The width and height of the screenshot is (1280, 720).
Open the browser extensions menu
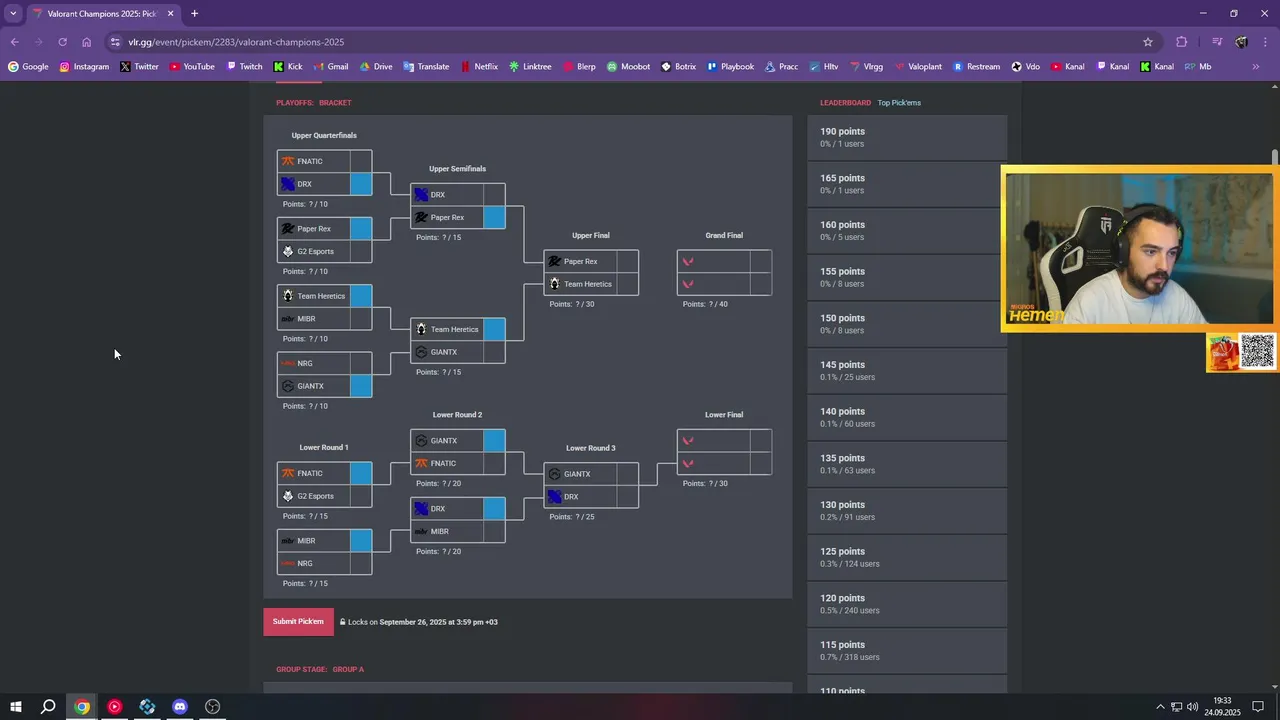pyautogui.click(x=1182, y=42)
